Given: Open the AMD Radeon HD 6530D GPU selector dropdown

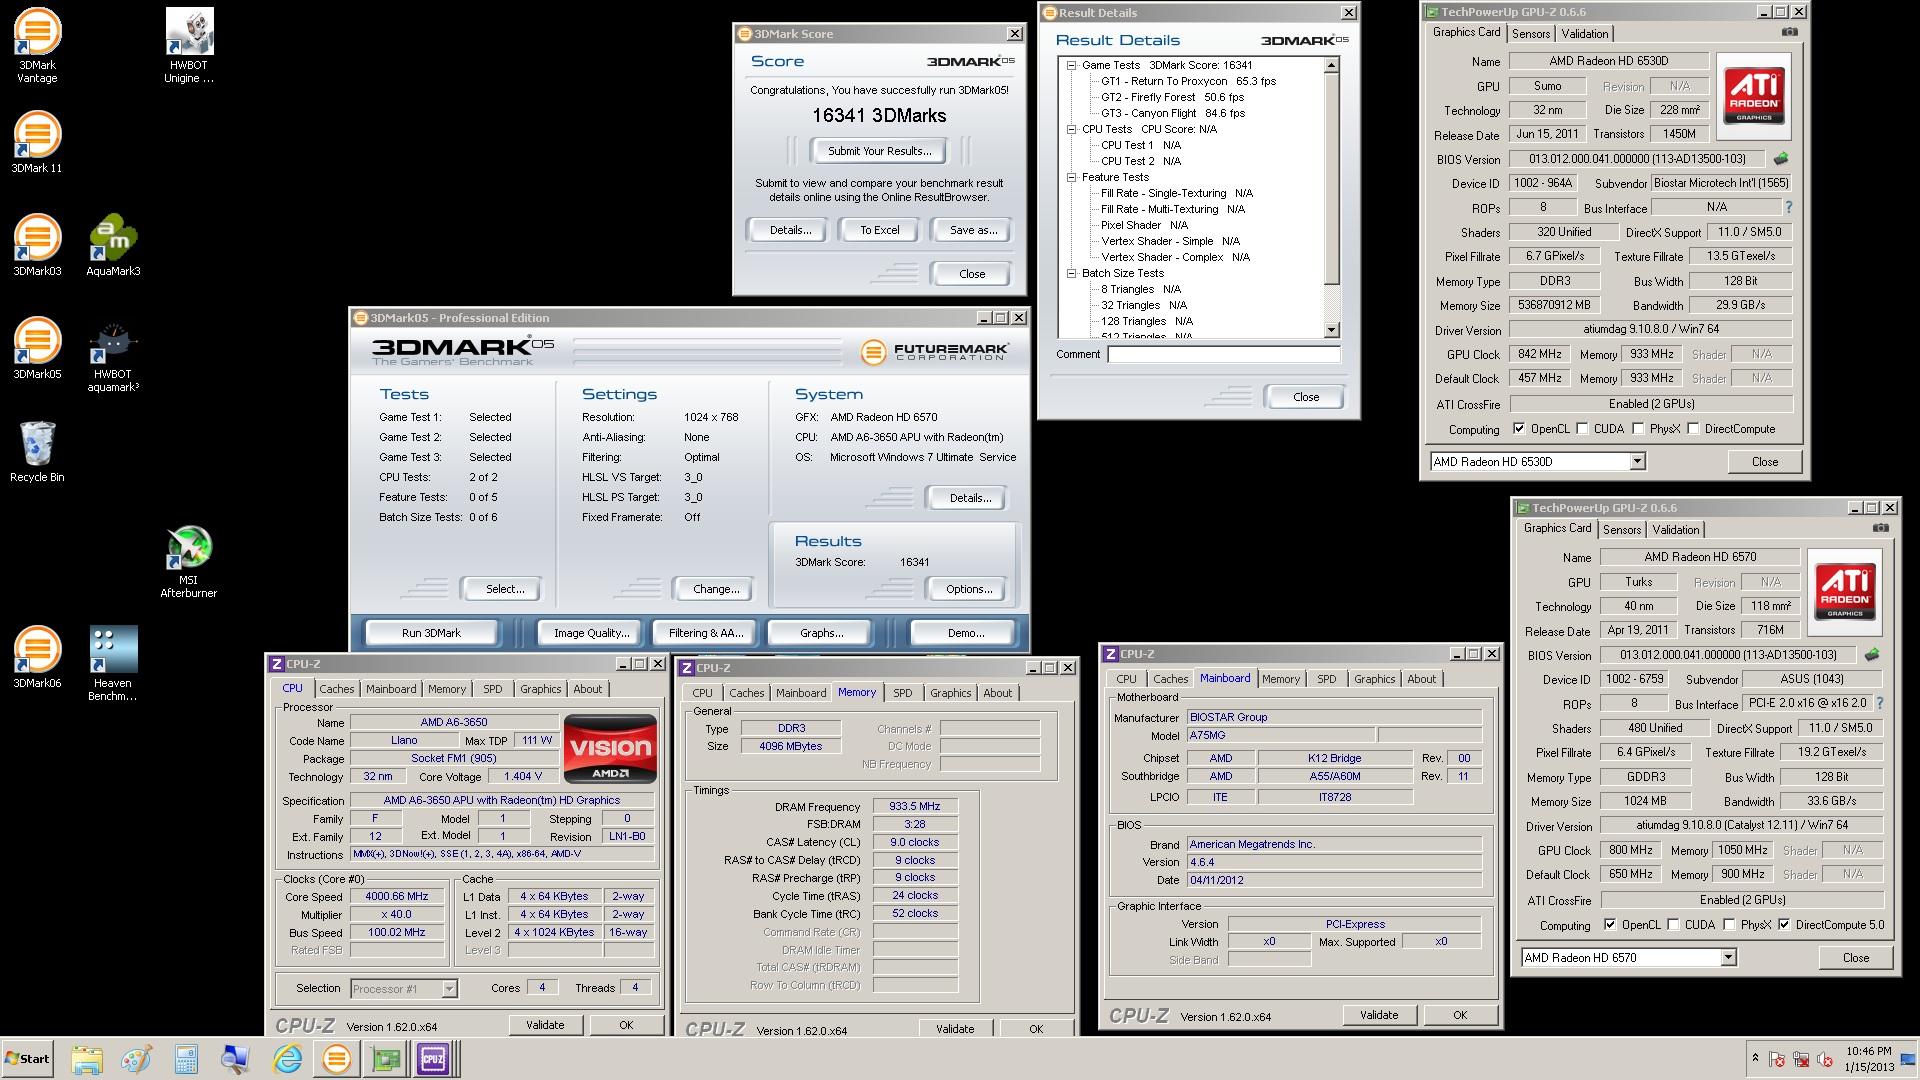Looking at the screenshot, I should pyautogui.click(x=1637, y=461).
